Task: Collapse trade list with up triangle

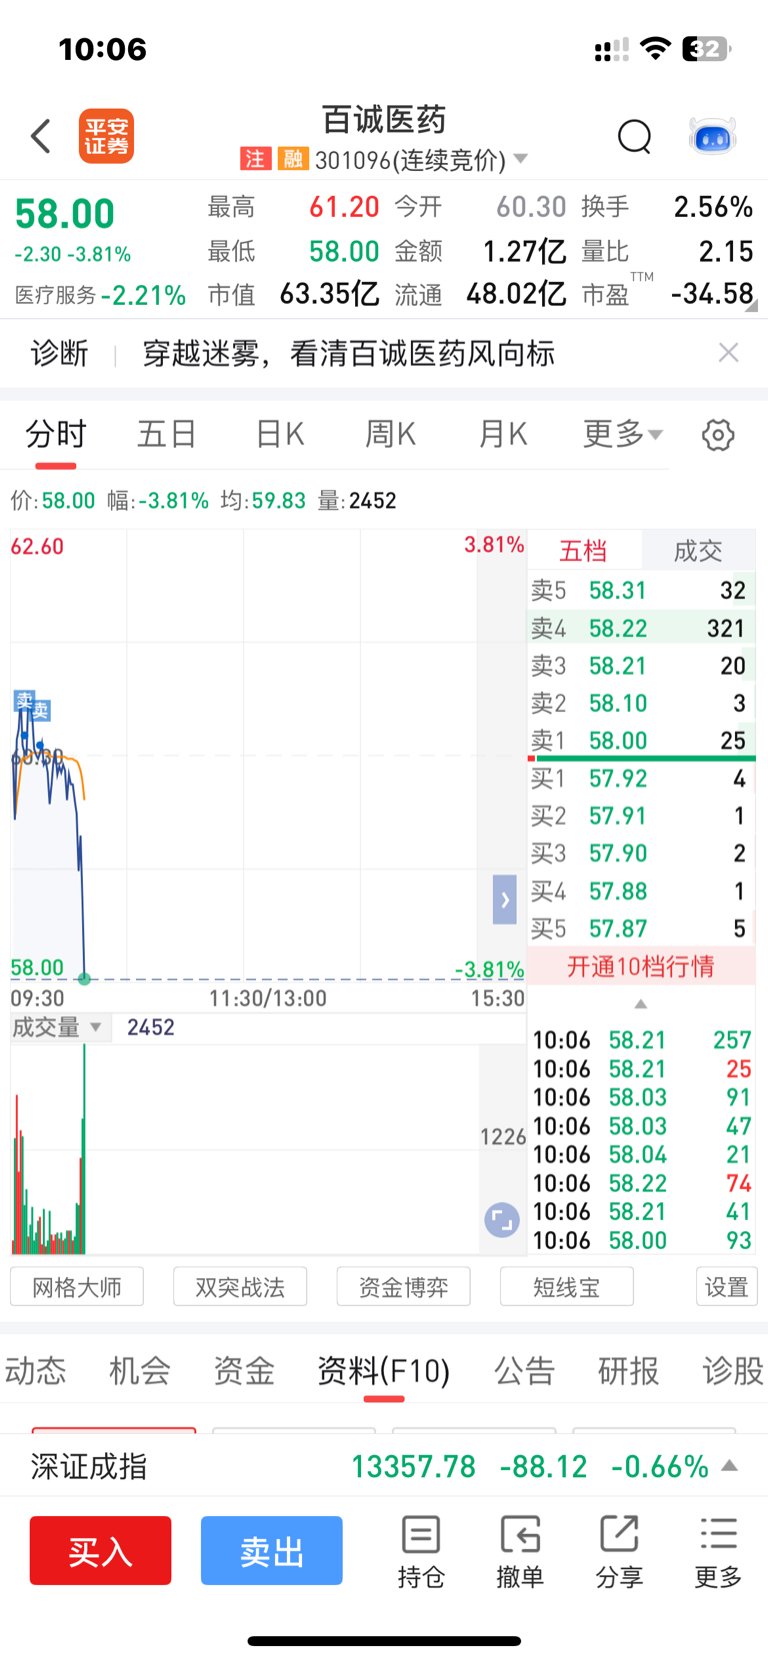Action: click(x=641, y=1004)
